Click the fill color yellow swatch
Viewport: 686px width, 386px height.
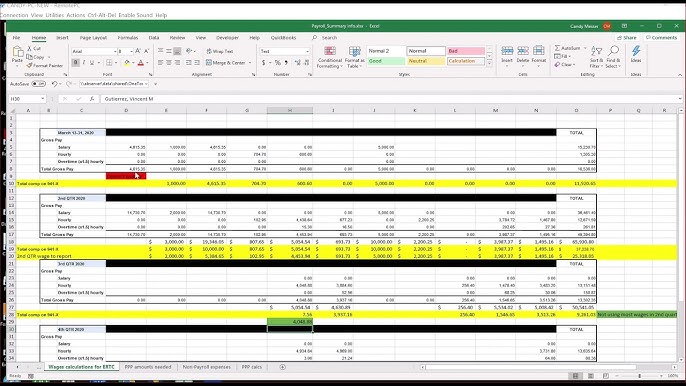coord(126,63)
